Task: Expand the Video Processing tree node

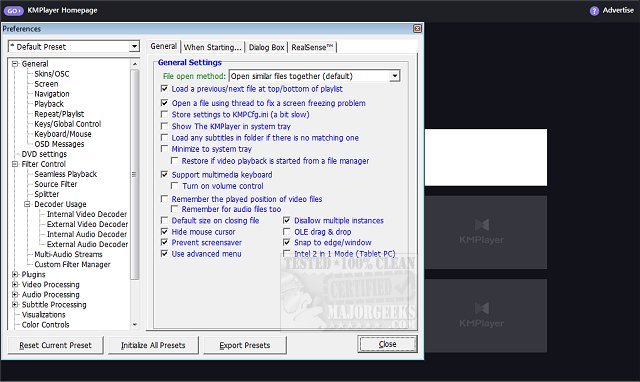Action: tap(15, 284)
